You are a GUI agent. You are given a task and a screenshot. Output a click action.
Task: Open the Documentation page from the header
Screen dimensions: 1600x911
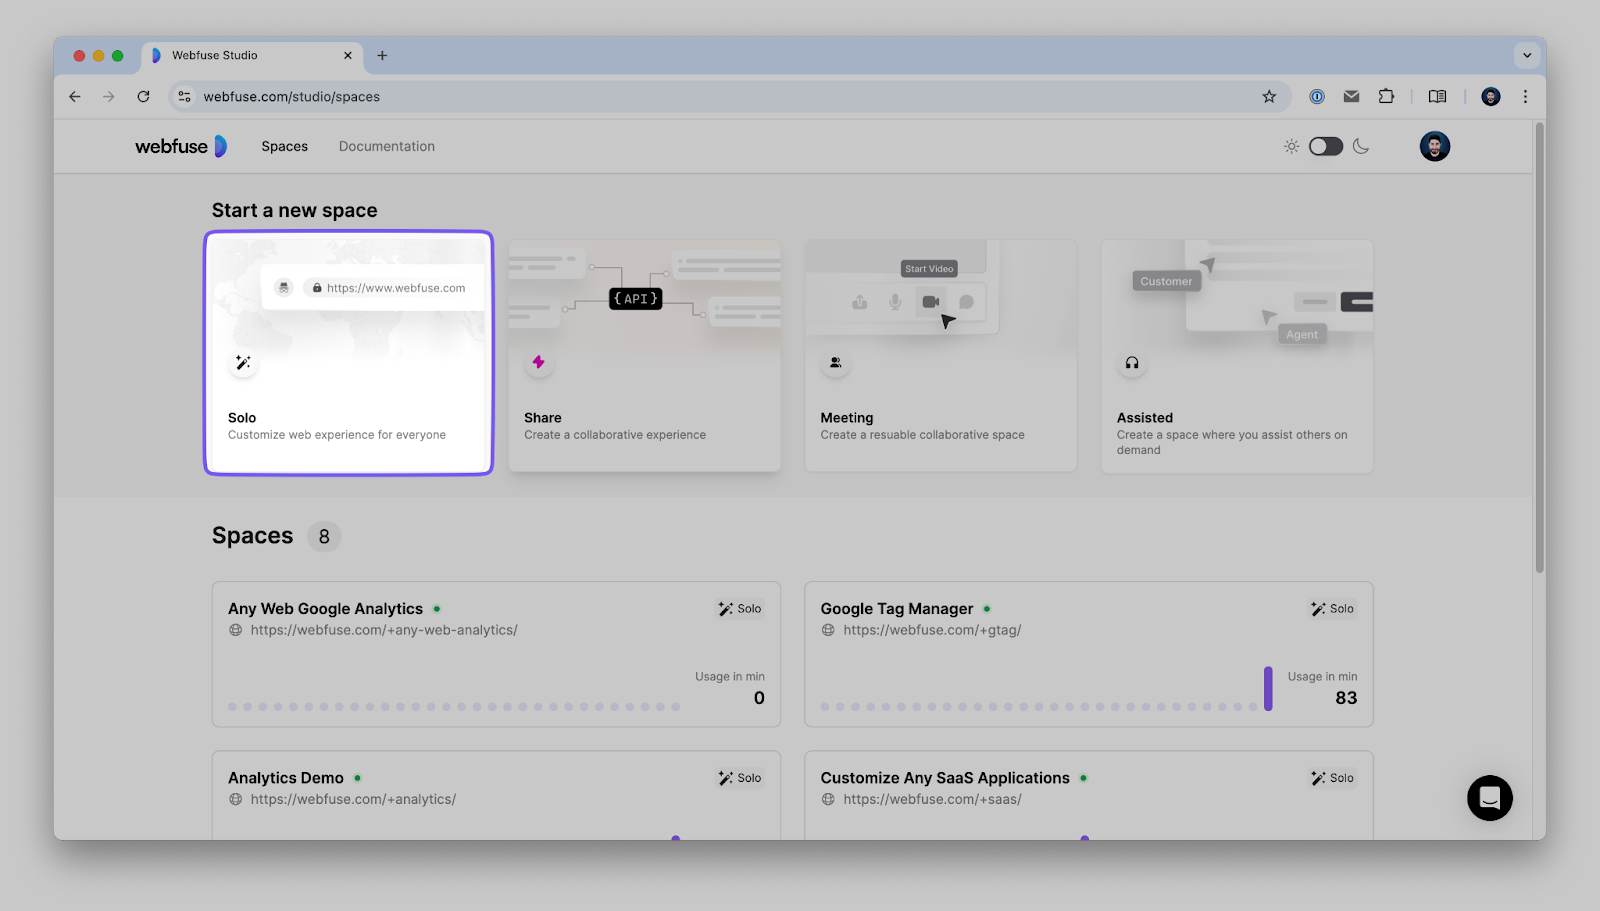[x=386, y=146]
